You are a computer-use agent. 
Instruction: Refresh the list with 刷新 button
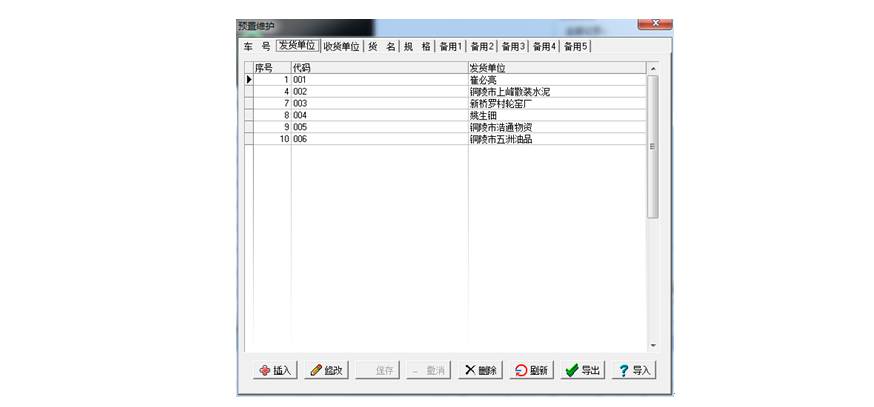point(530,370)
